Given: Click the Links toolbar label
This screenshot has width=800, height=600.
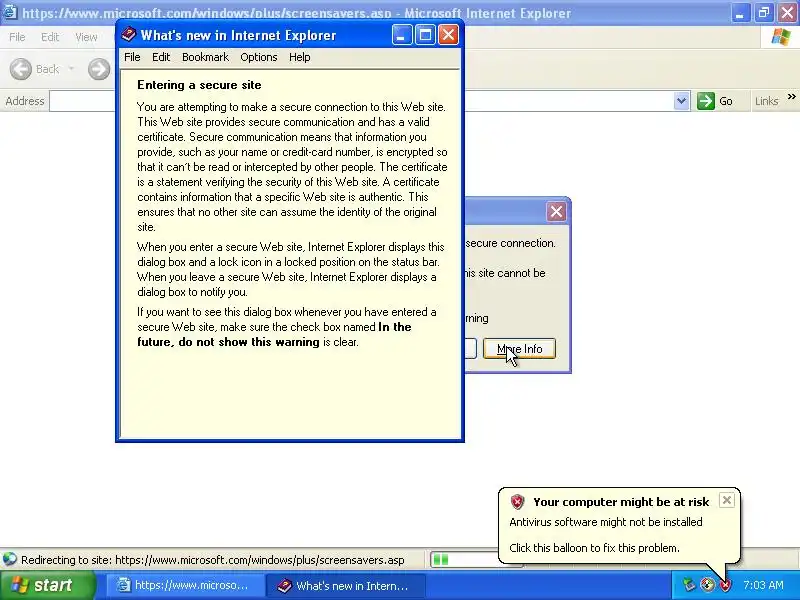Looking at the screenshot, I should [766, 101].
